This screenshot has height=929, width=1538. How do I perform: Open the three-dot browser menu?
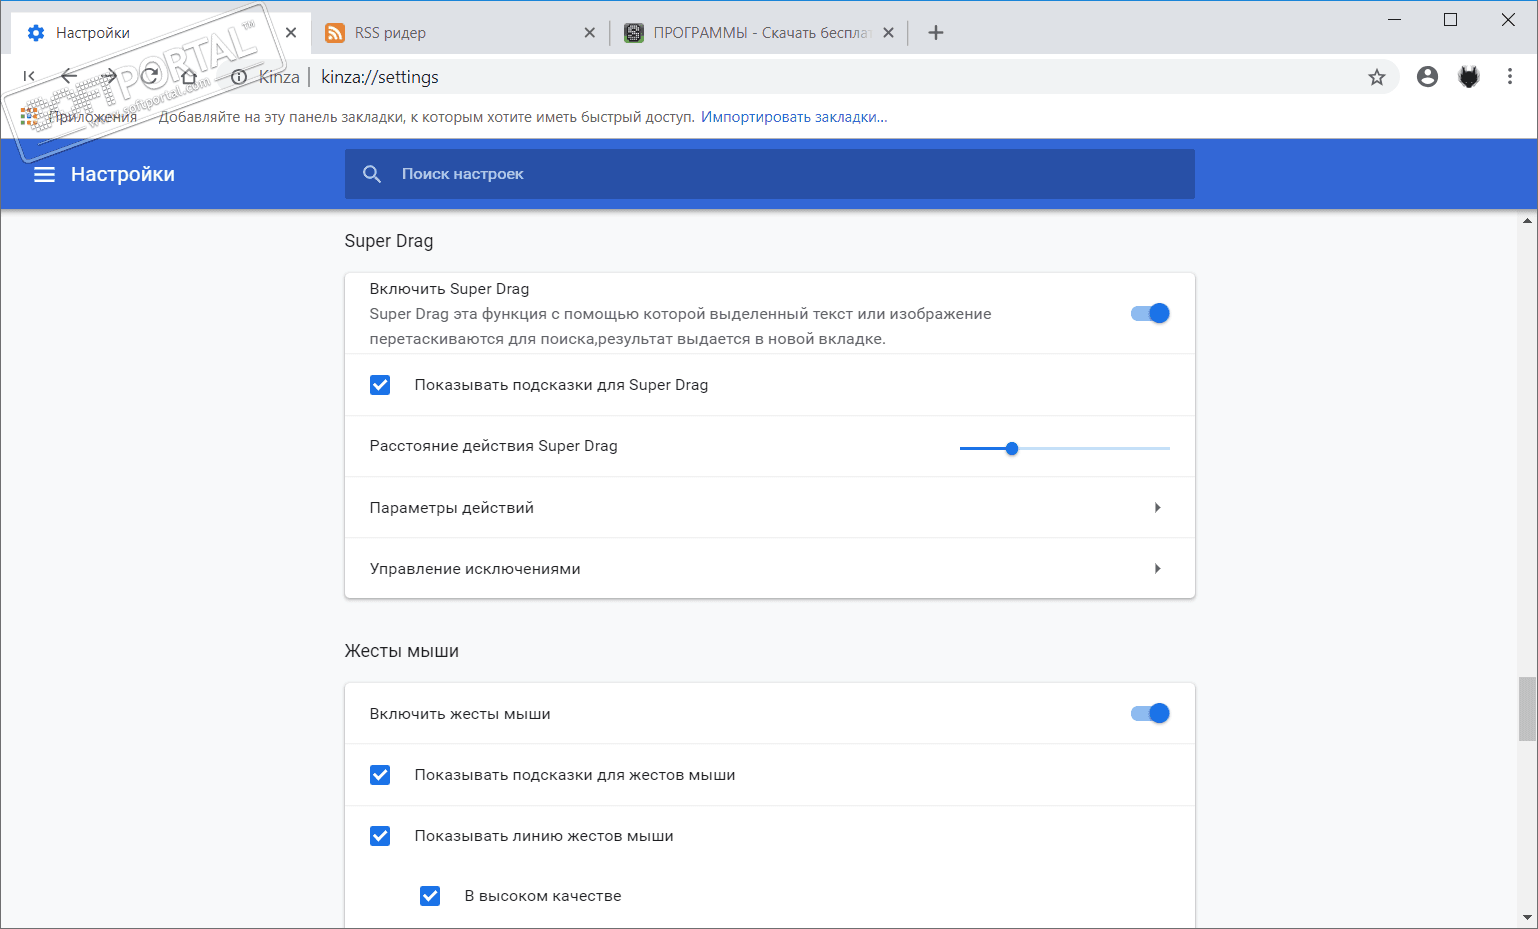(1509, 77)
